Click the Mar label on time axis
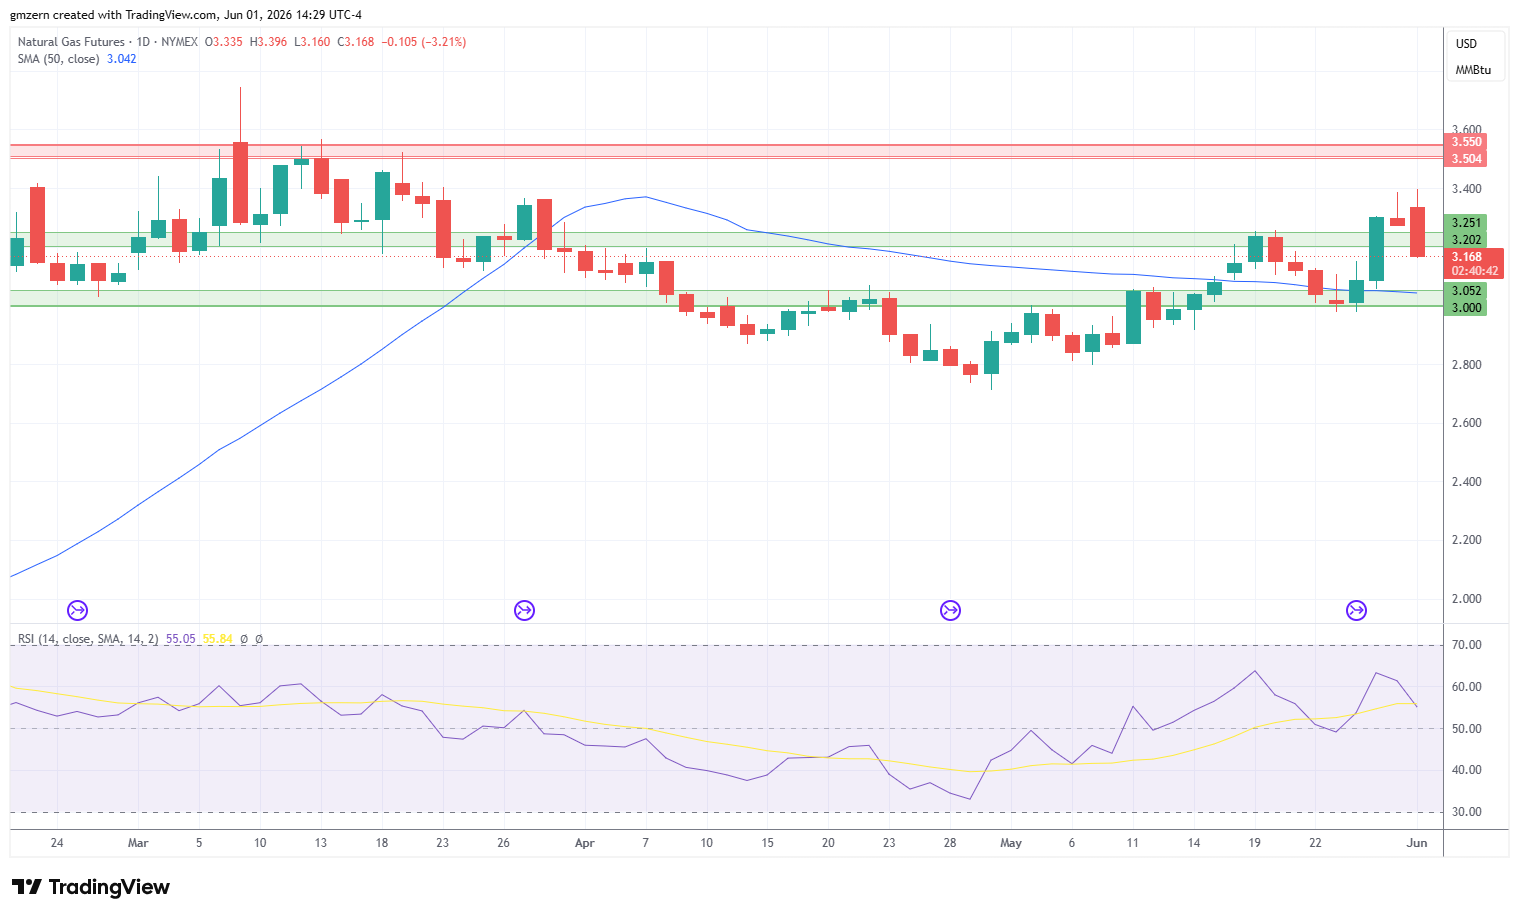The width and height of the screenshot is (1519, 917). [x=138, y=843]
